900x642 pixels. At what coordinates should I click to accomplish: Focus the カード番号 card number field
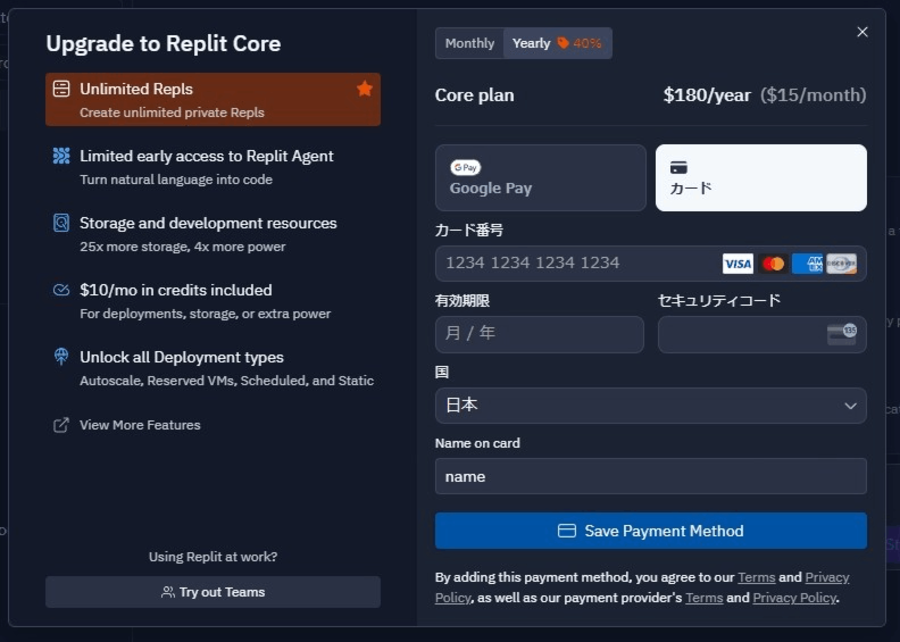tap(651, 264)
